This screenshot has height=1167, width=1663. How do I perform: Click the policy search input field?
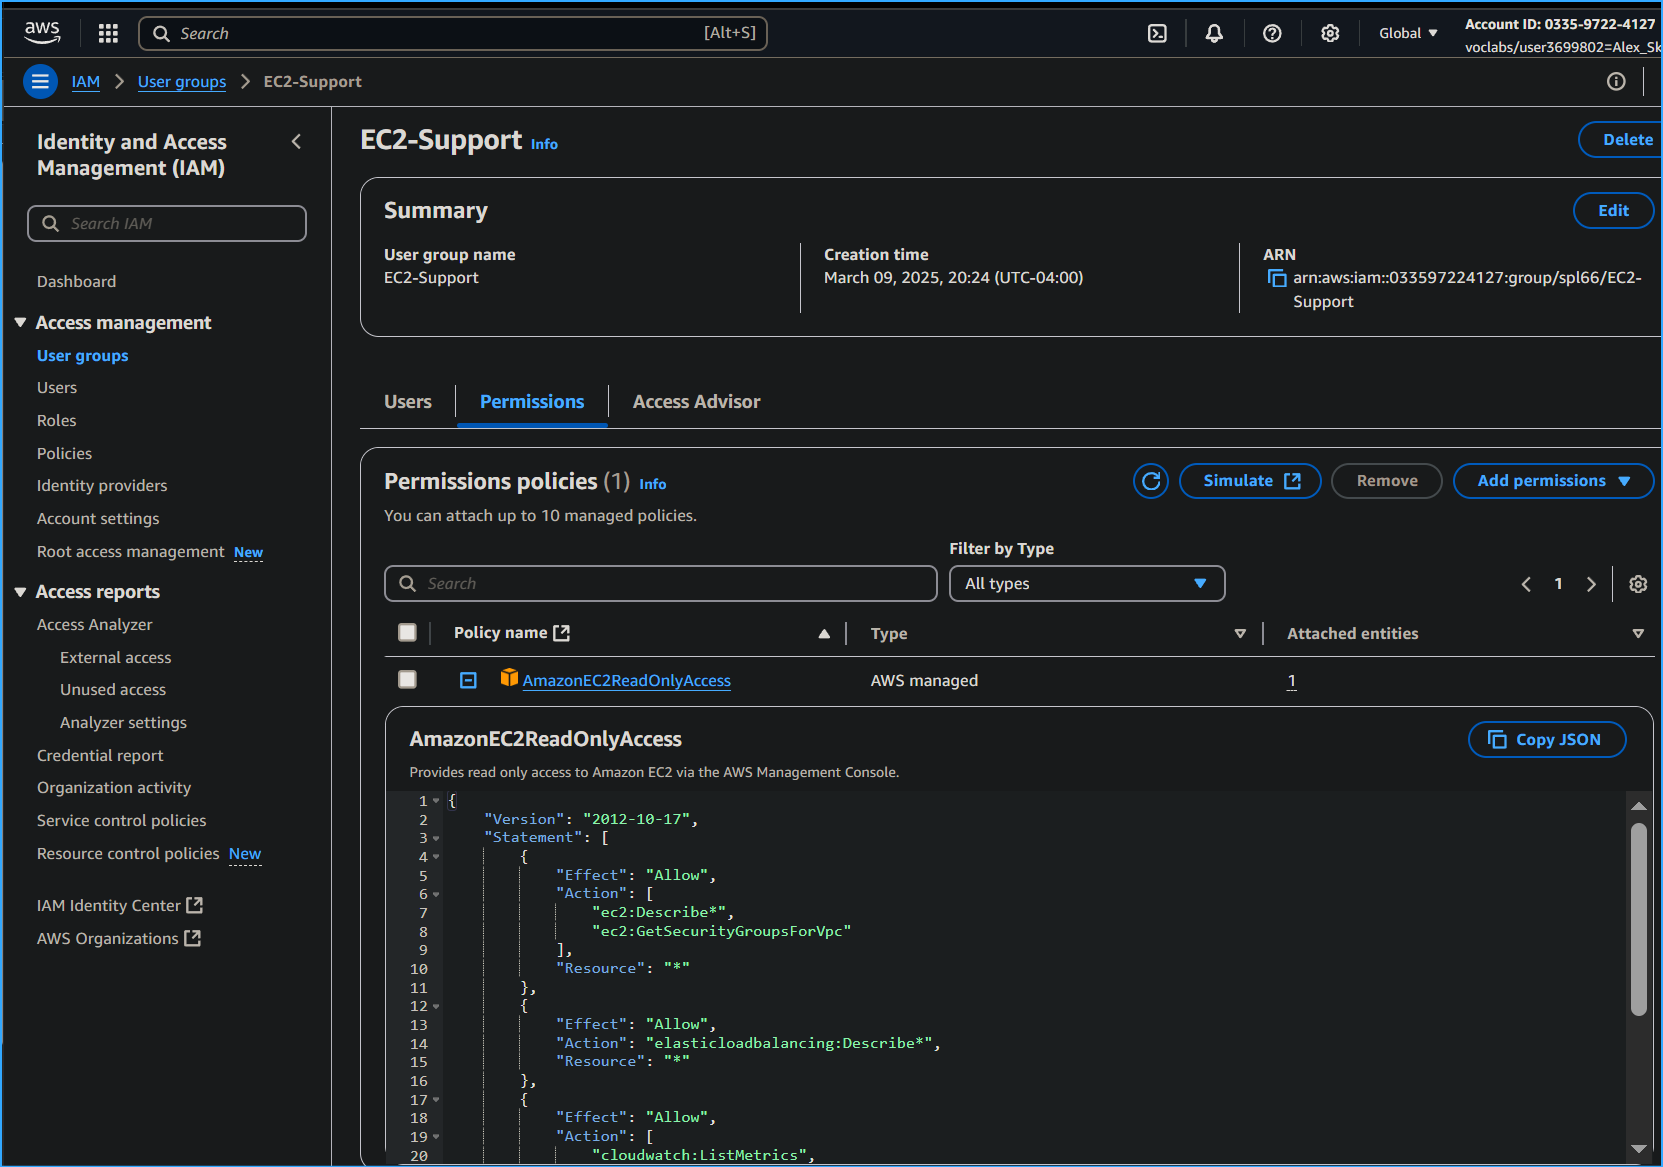coord(660,583)
